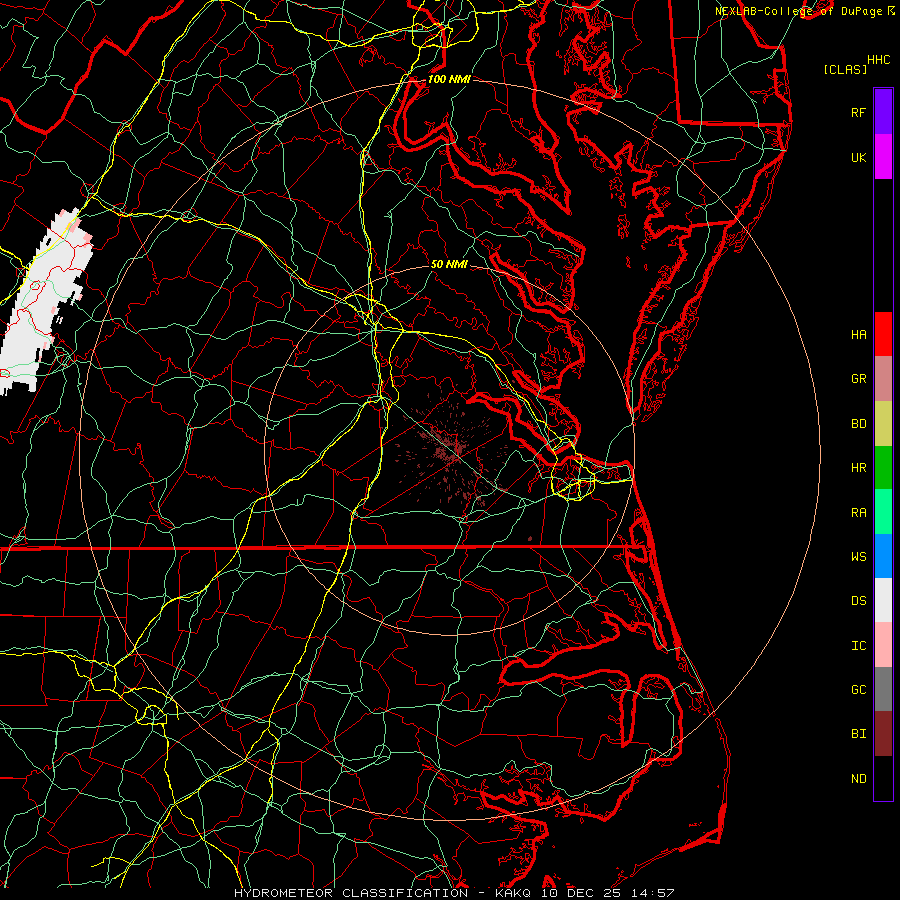Click the HR legend label
Viewport: 900px width, 900px height.
point(858,468)
